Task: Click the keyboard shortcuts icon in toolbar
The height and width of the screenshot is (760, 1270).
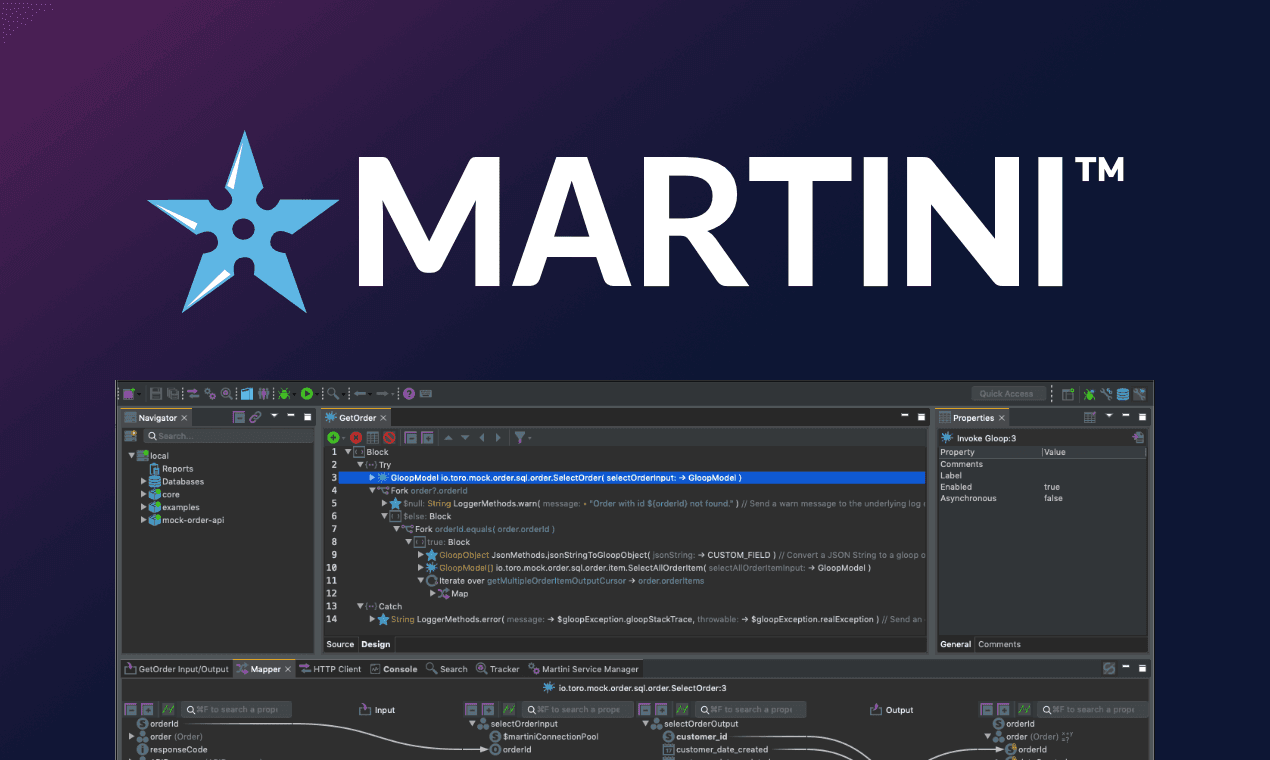Action: point(426,394)
